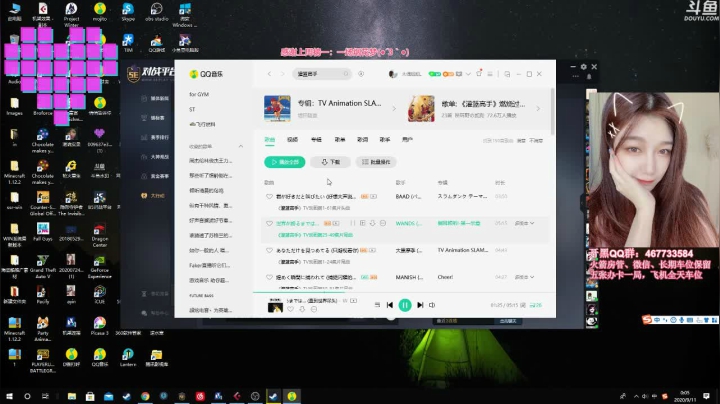Viewport: 720px width, 404px height.
Task: Open user avatar profile in QQ Music
Action: (393, 74)
